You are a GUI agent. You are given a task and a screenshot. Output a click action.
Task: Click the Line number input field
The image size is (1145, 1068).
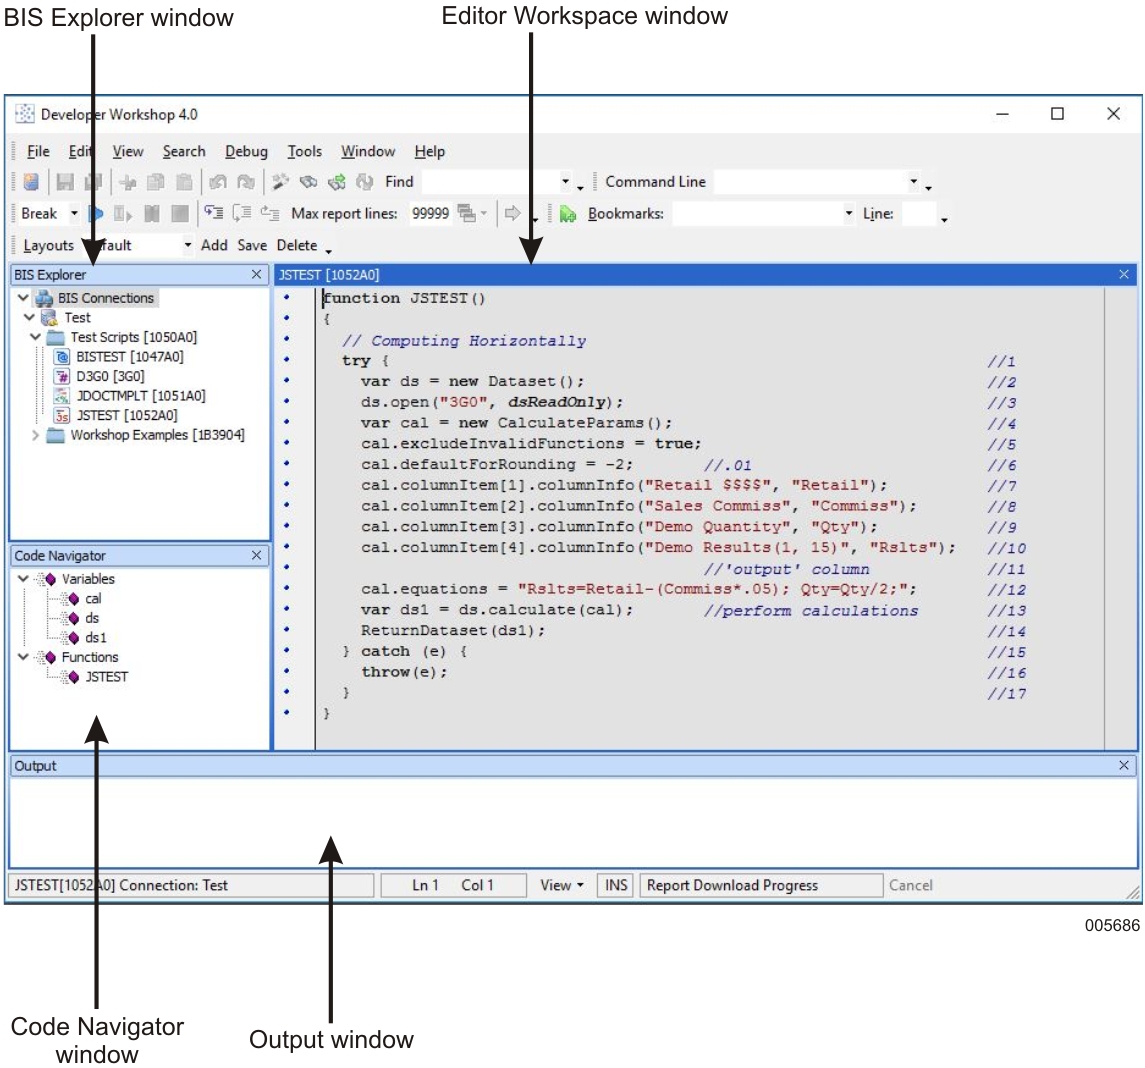click(x=919, y=214)
